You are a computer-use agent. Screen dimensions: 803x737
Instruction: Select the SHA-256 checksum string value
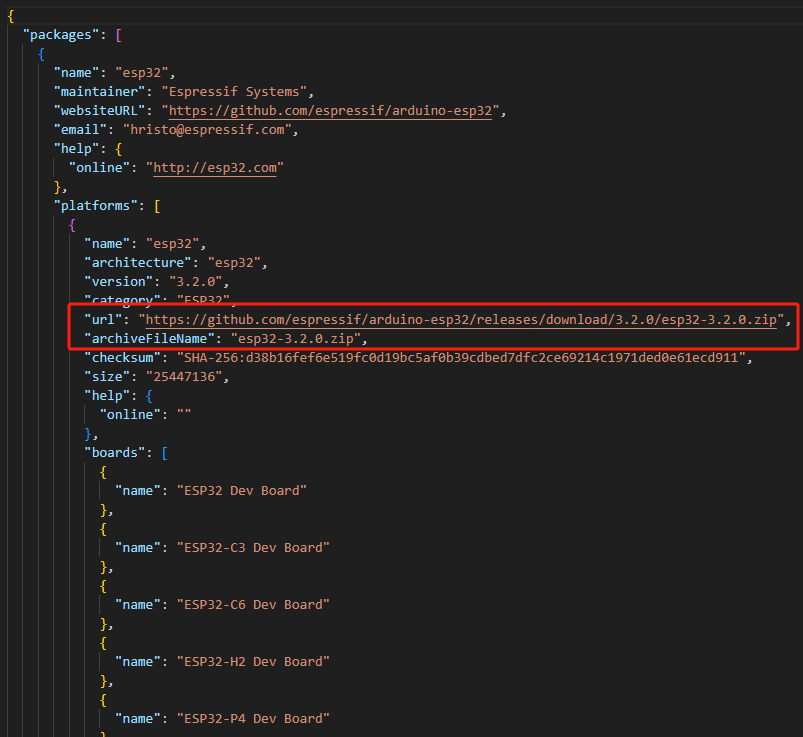pyautogui.click(x=461, y=357)
